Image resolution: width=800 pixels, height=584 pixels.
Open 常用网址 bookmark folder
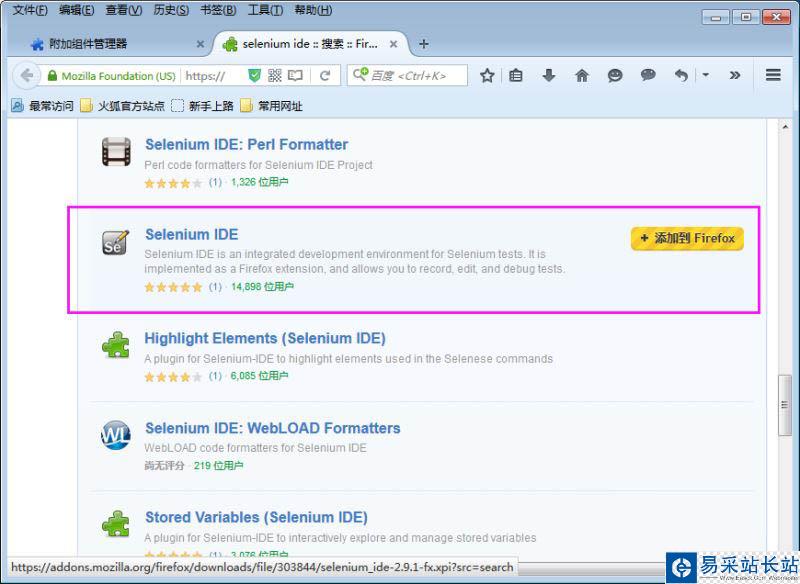271,106
